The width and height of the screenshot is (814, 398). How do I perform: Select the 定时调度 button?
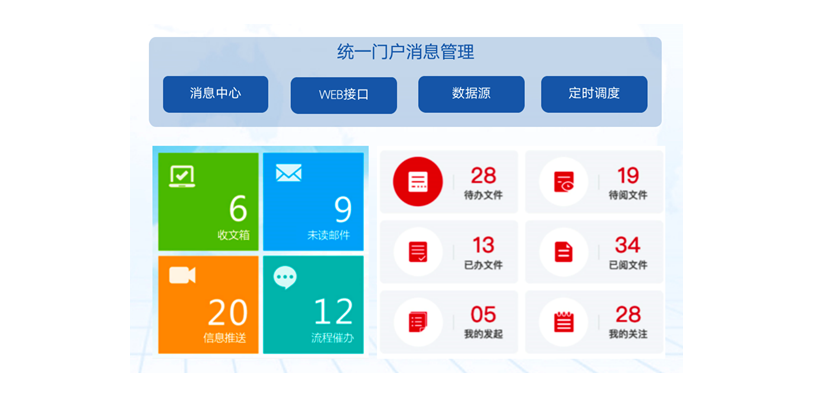(x=594, y=94)
